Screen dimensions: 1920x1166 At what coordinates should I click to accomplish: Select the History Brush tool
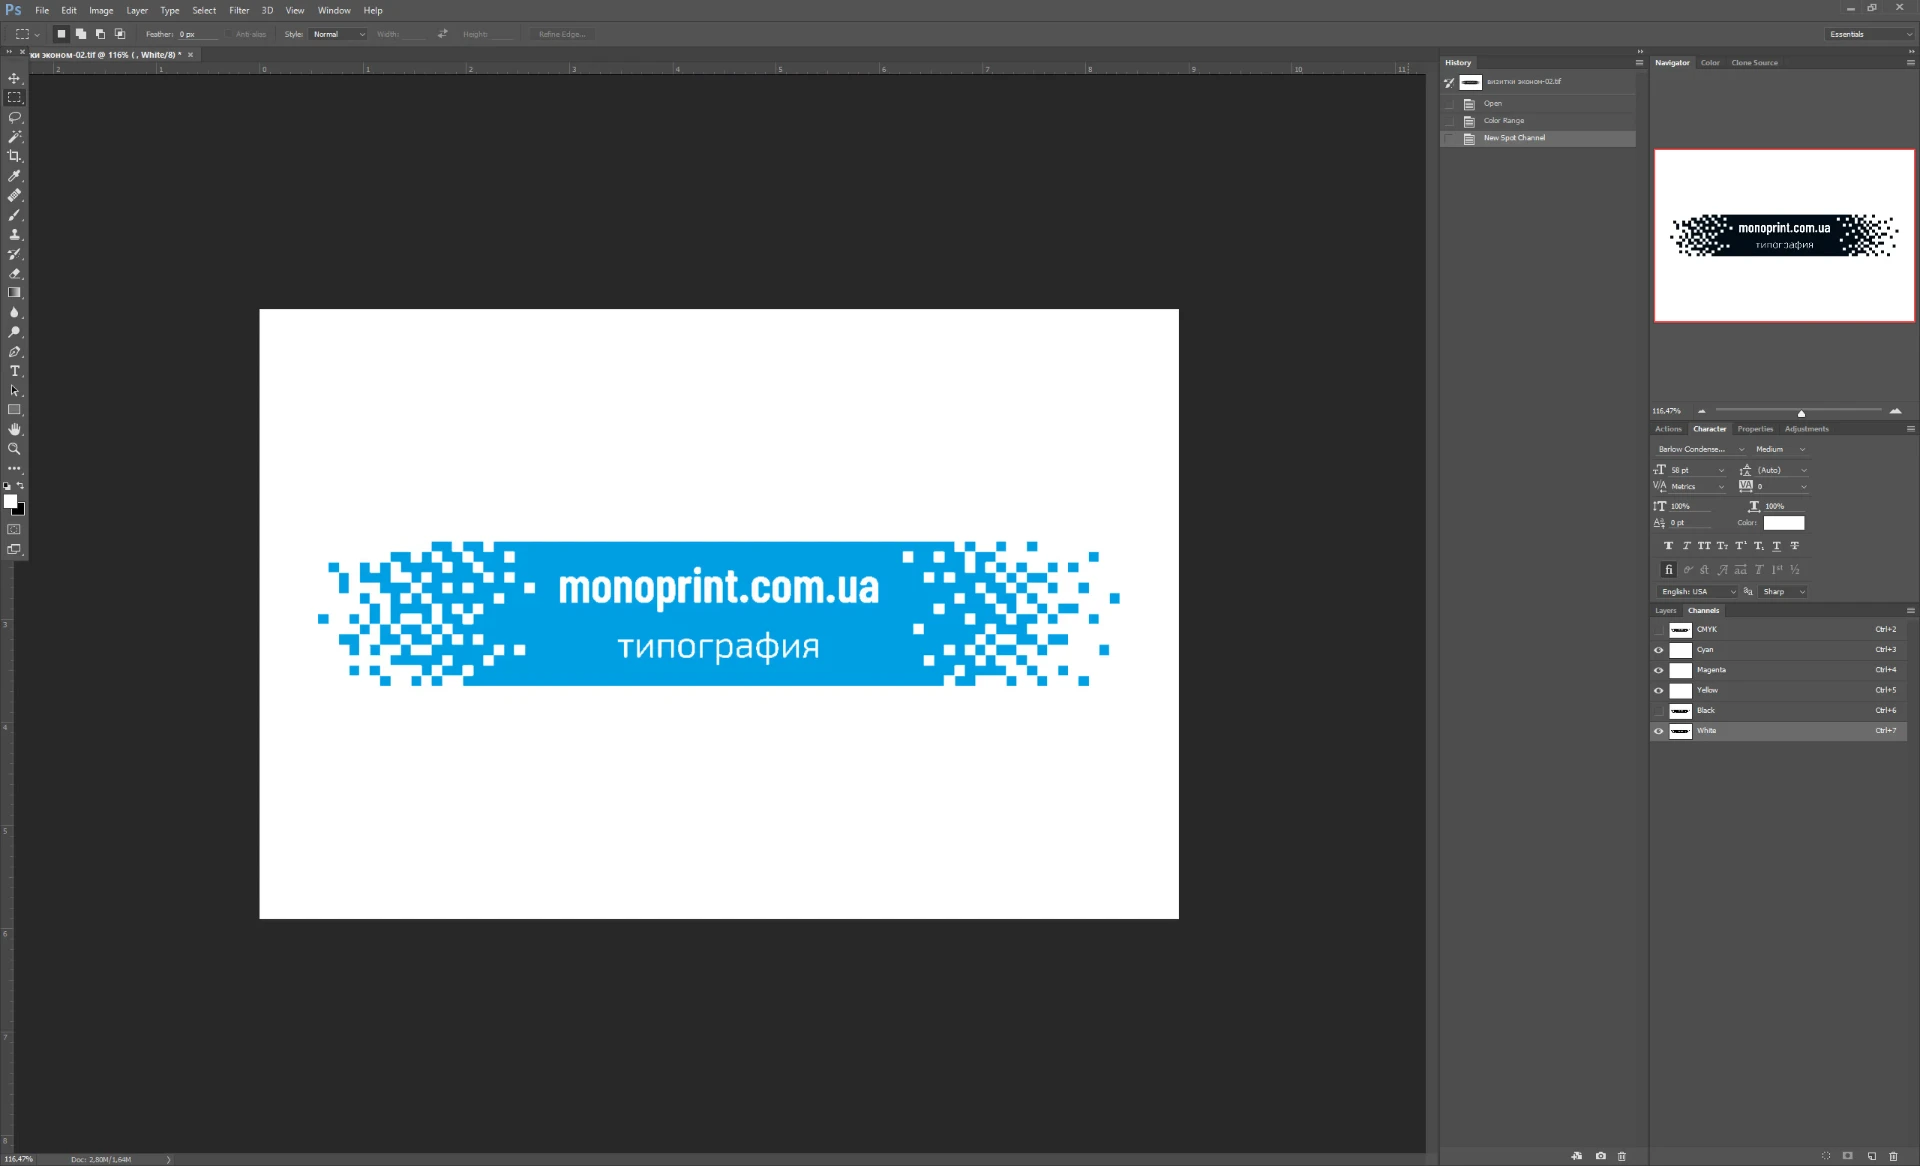pos(14,254)
